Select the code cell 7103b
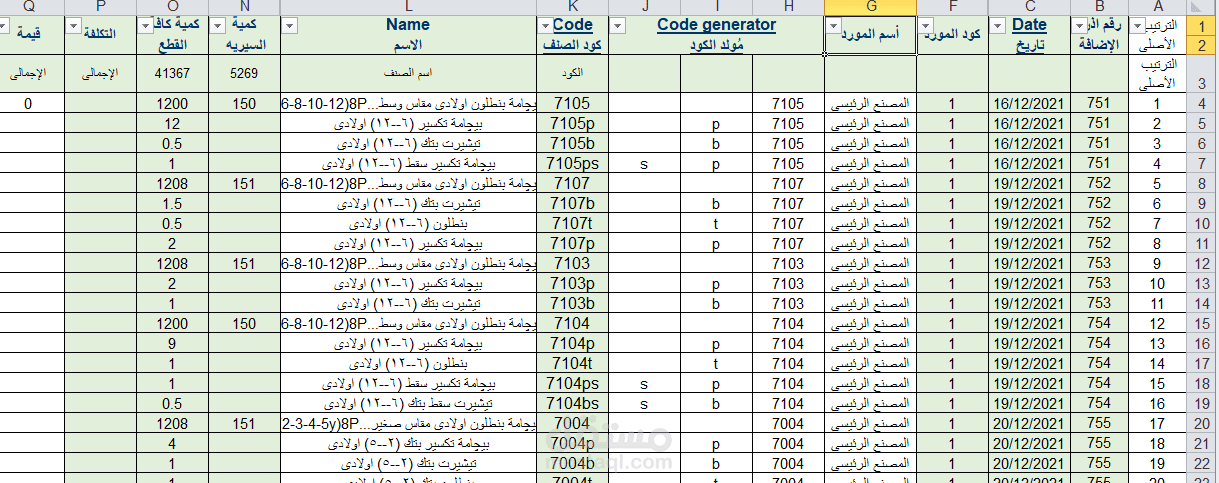Screen dimensions: 1219x483 [x=572, y=303]
